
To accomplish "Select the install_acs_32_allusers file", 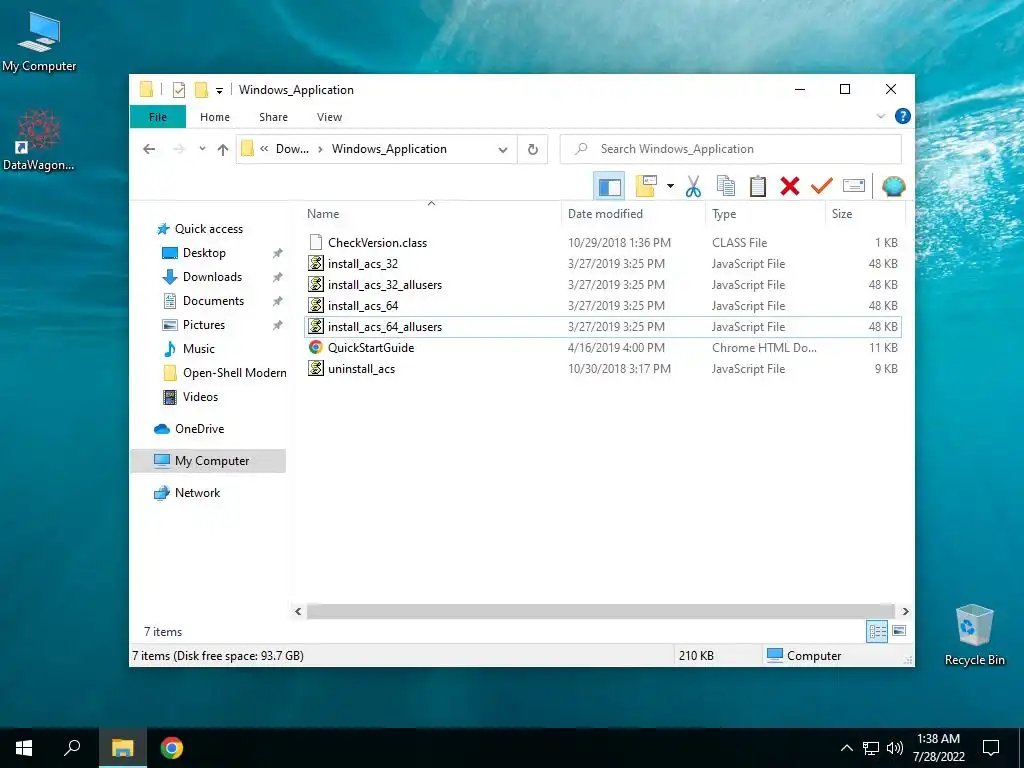I will tap(603, 285).
